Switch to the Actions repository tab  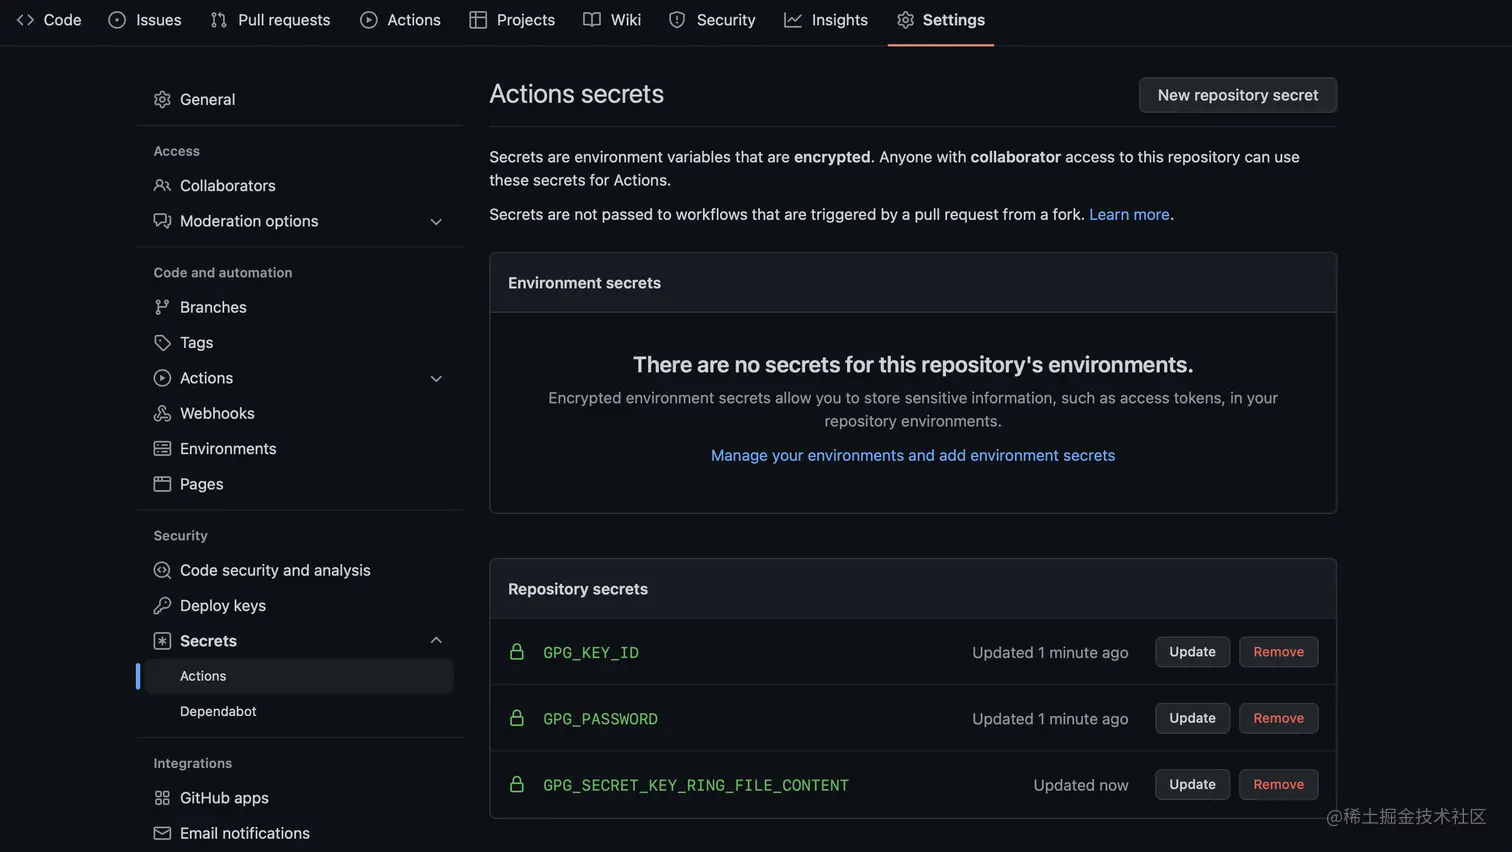coord(400,20)
